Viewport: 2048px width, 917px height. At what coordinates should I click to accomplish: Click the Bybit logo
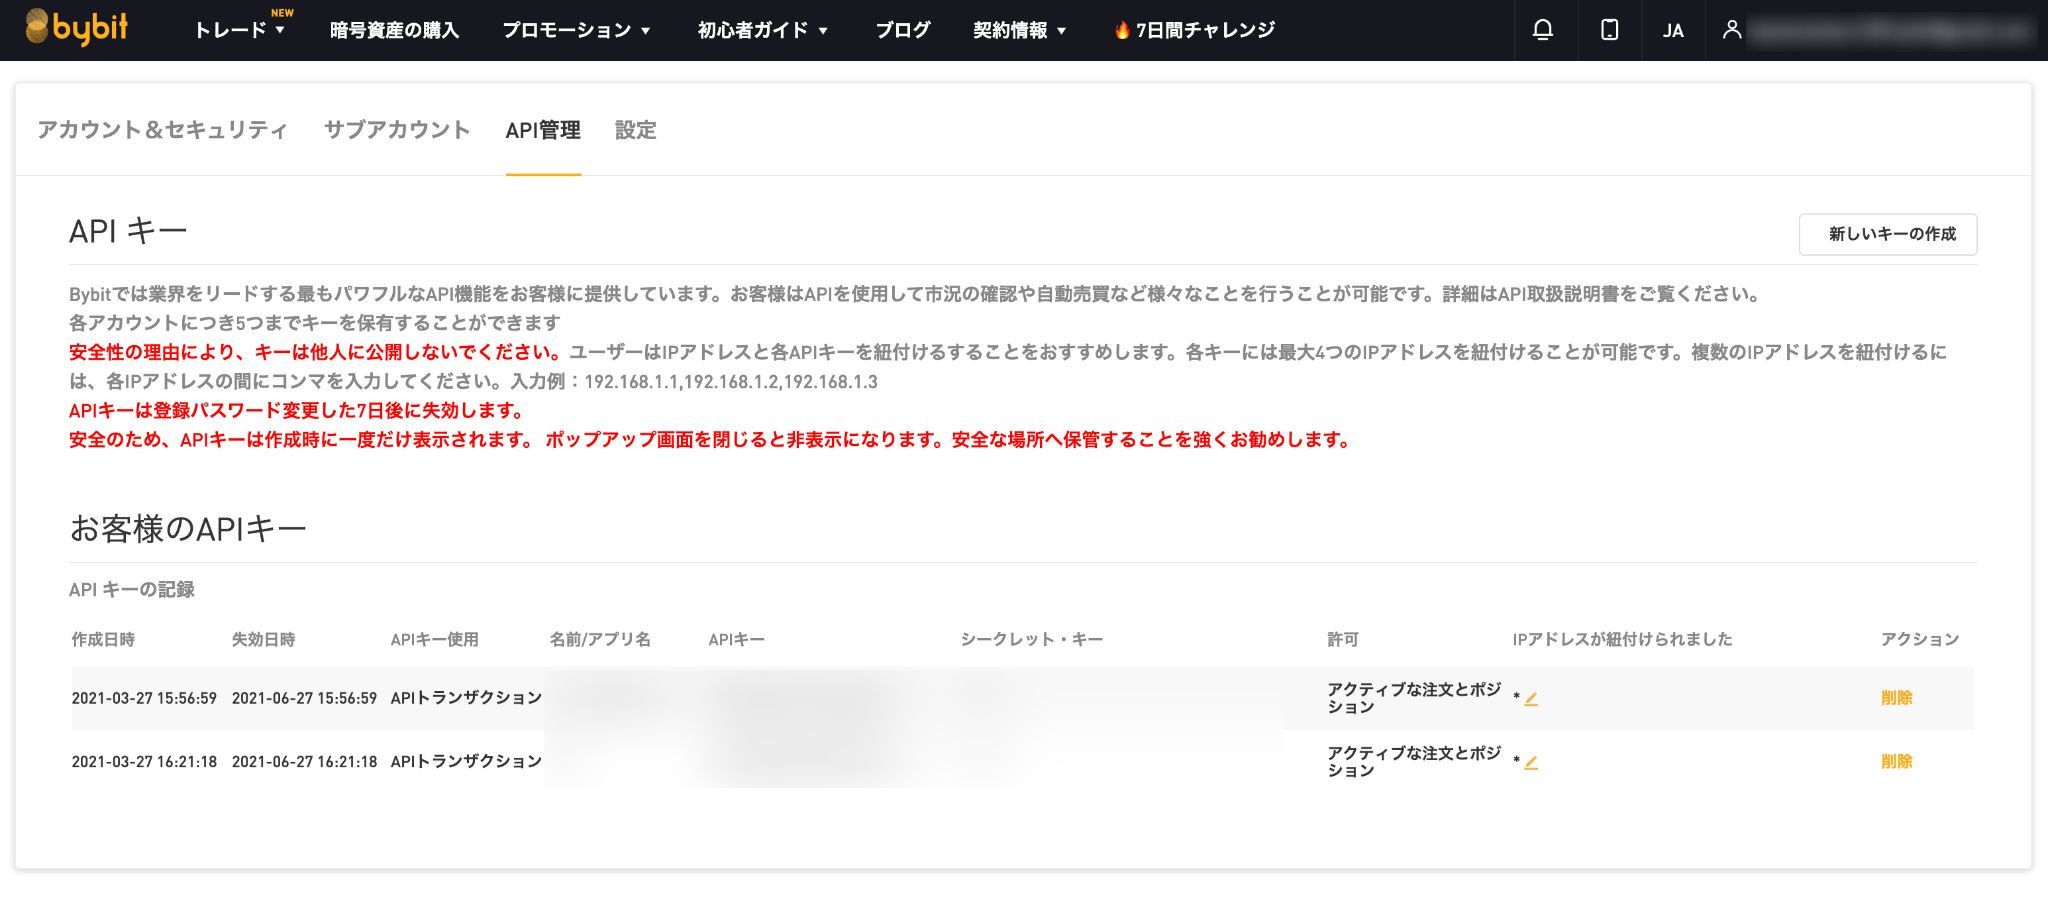coord(78,29)
